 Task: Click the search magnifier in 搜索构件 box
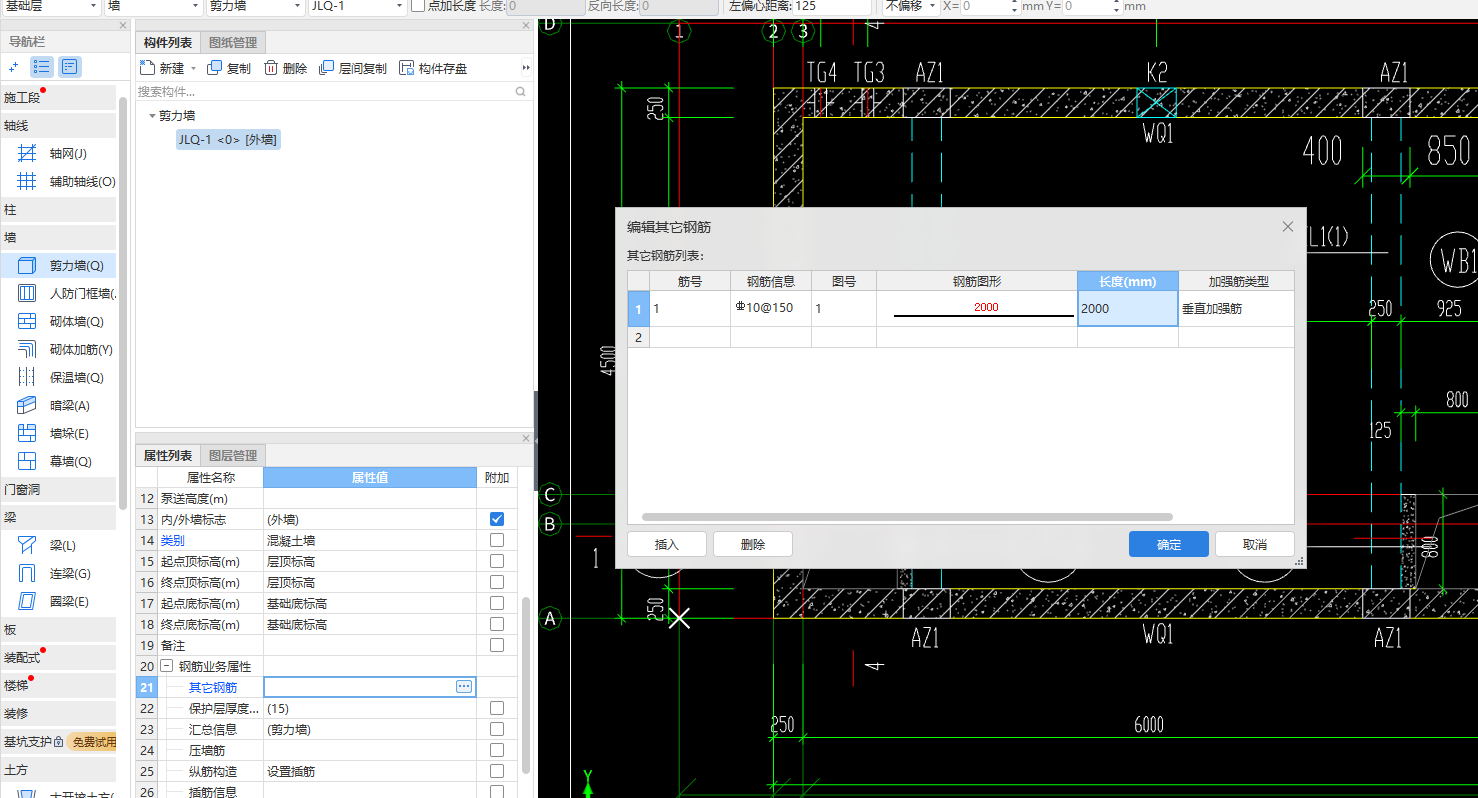[520, 91]
